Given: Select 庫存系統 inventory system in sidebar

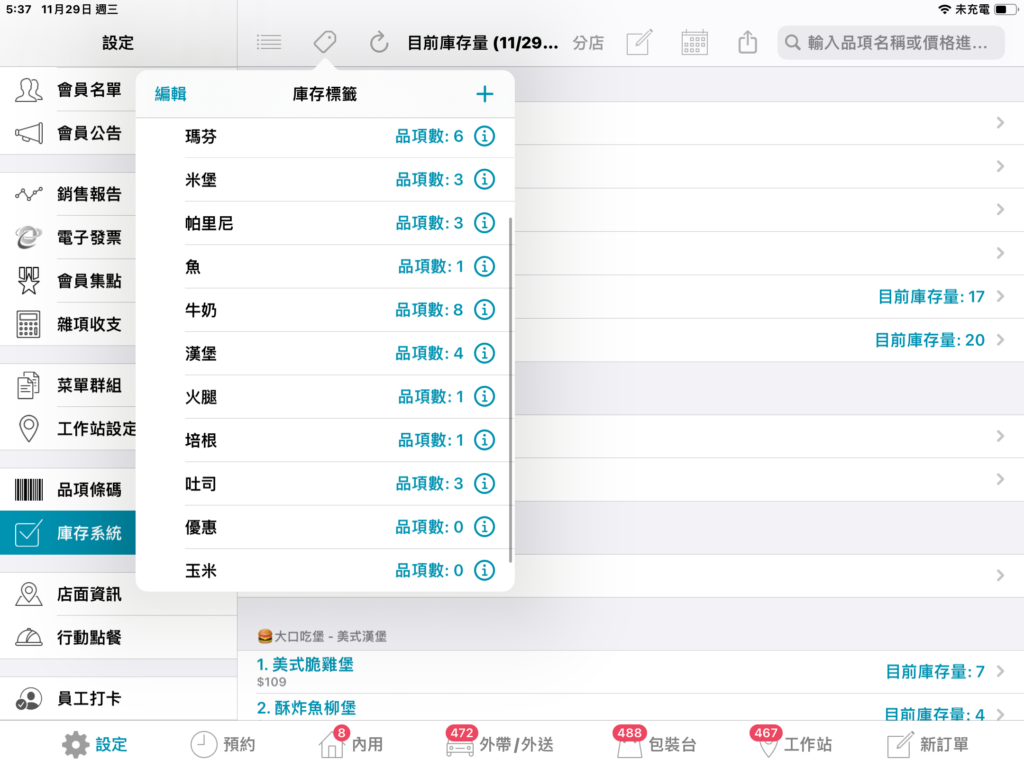Looking at the screenshot, I should pyautogui.click(x=68, y=533).
